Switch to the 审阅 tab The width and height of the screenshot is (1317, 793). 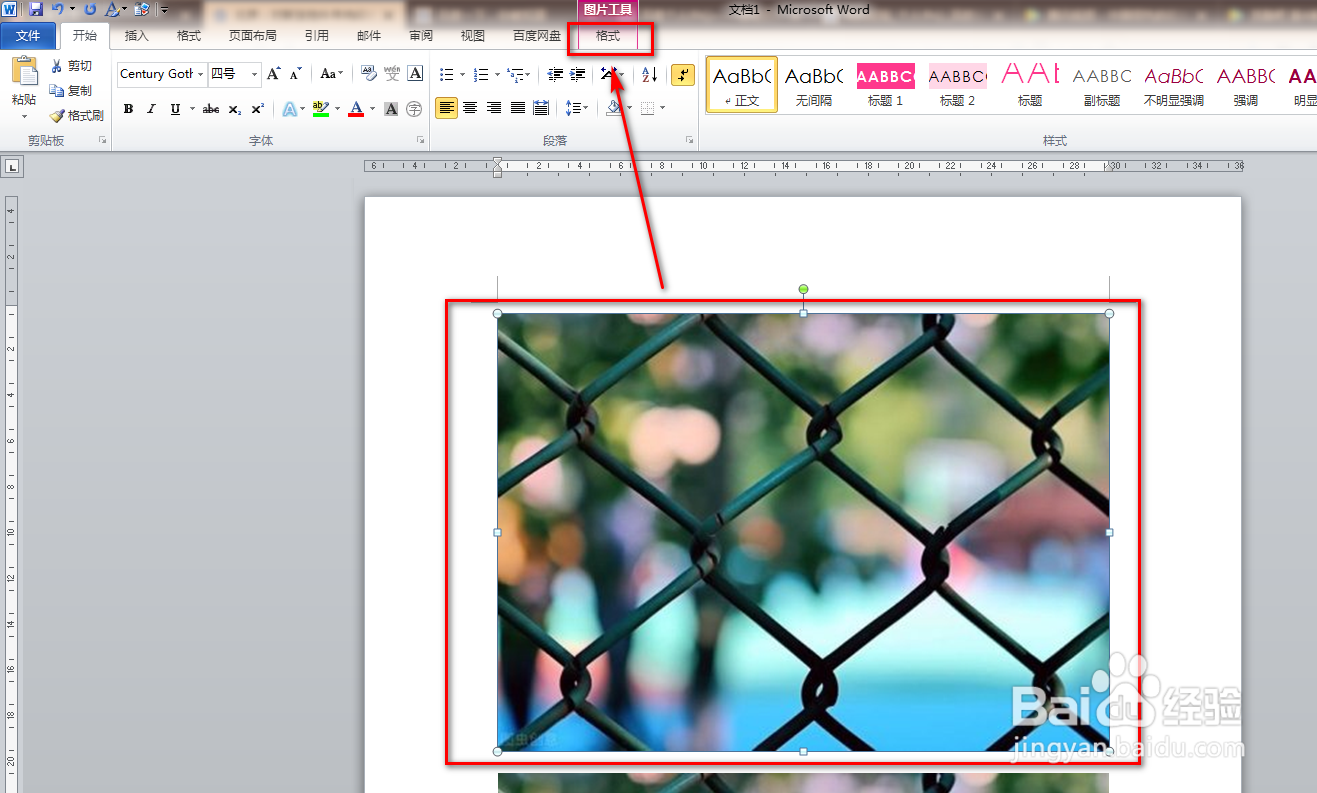[421, 36]
